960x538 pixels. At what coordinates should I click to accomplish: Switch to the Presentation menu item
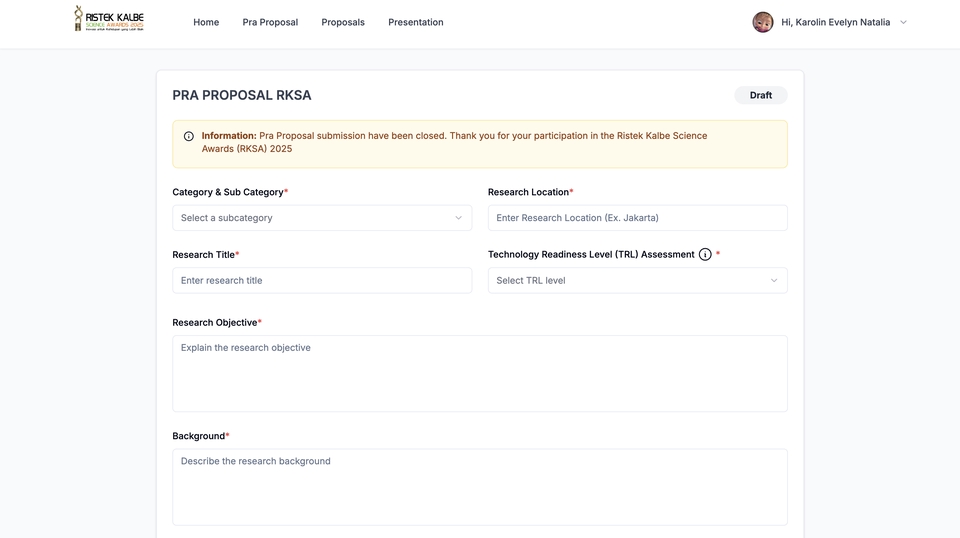[x=416, y=22]
